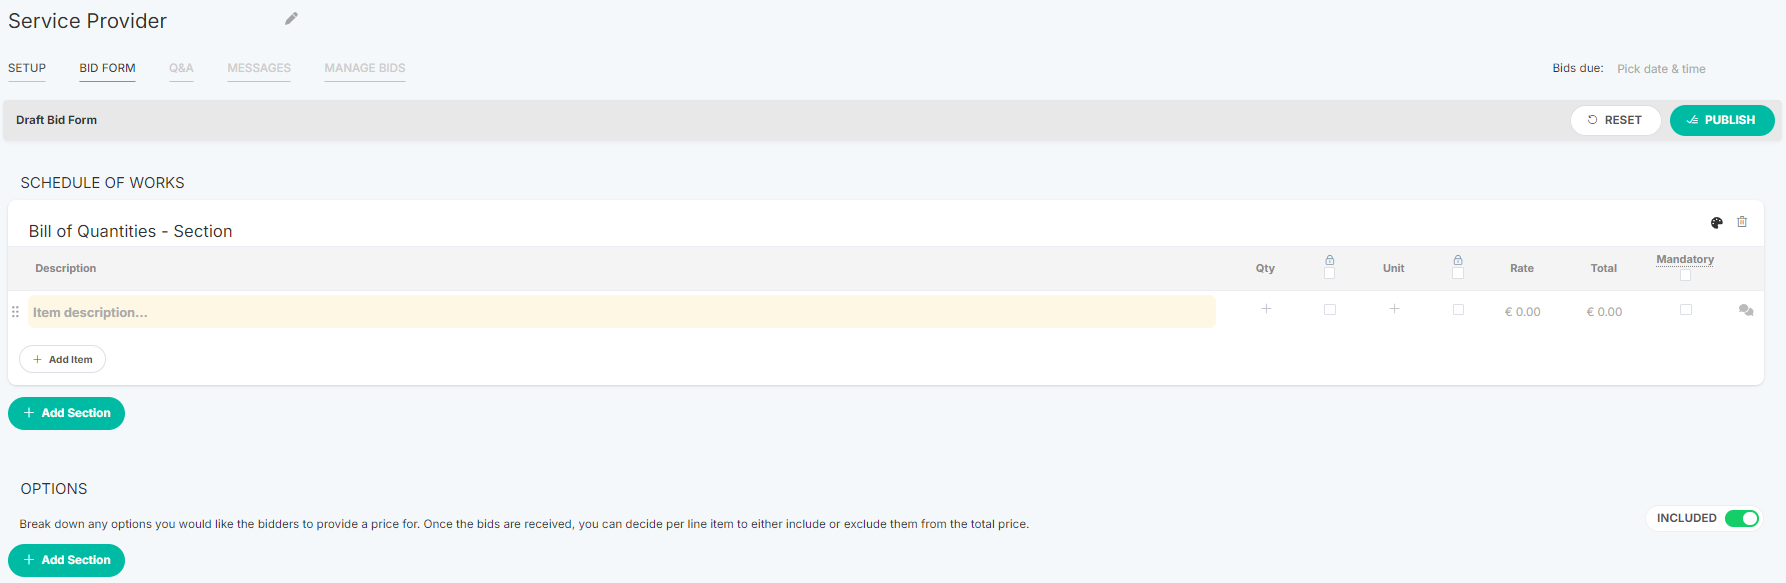Tick the item row mandatory checkbox
This screenshot has height=583, width=1786.
(1686, 310)
